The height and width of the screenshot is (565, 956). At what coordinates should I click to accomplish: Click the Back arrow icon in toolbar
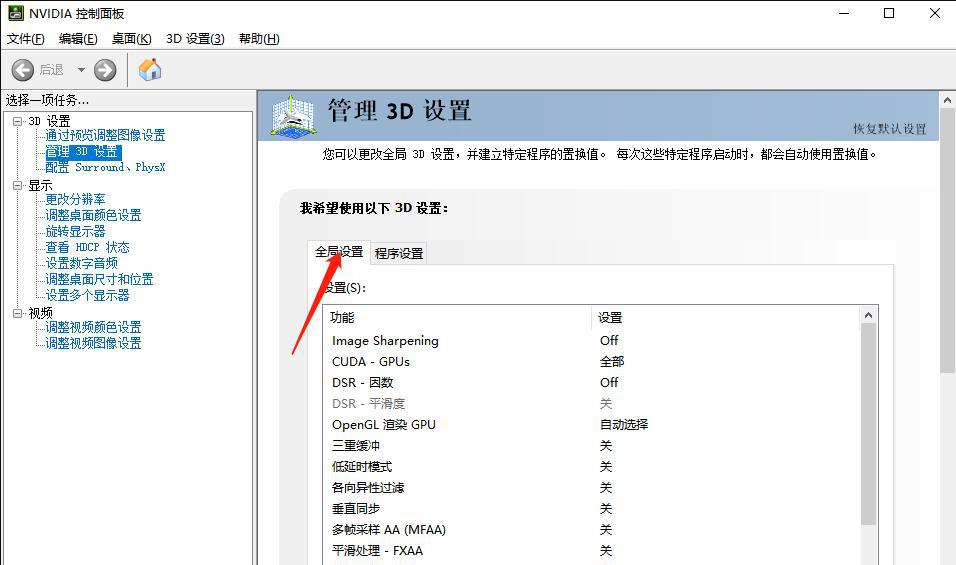pyautogui.click(x=23, y=70)
